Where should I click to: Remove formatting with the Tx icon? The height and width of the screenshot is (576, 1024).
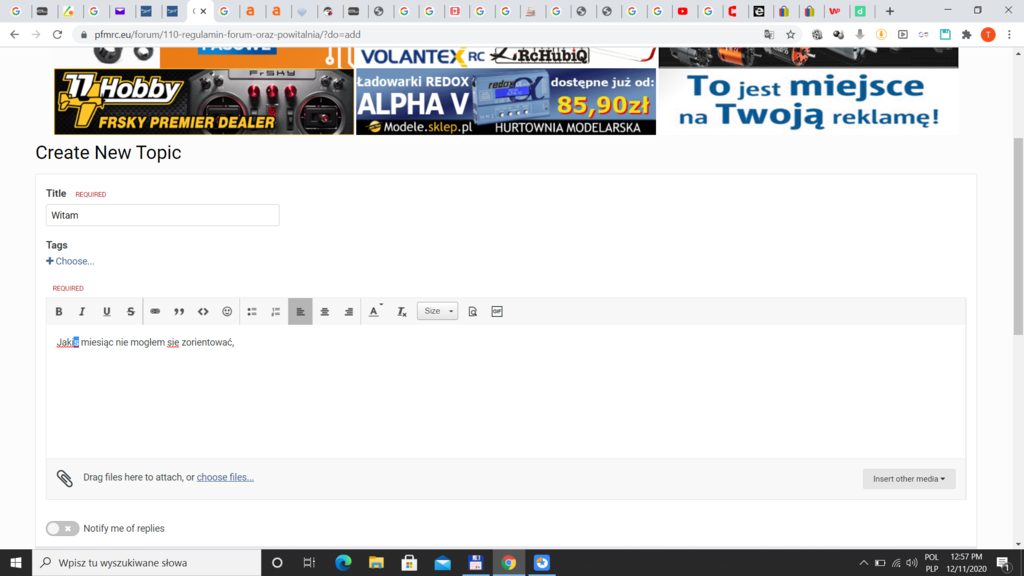pyautogui.click(x=401, y=312)
